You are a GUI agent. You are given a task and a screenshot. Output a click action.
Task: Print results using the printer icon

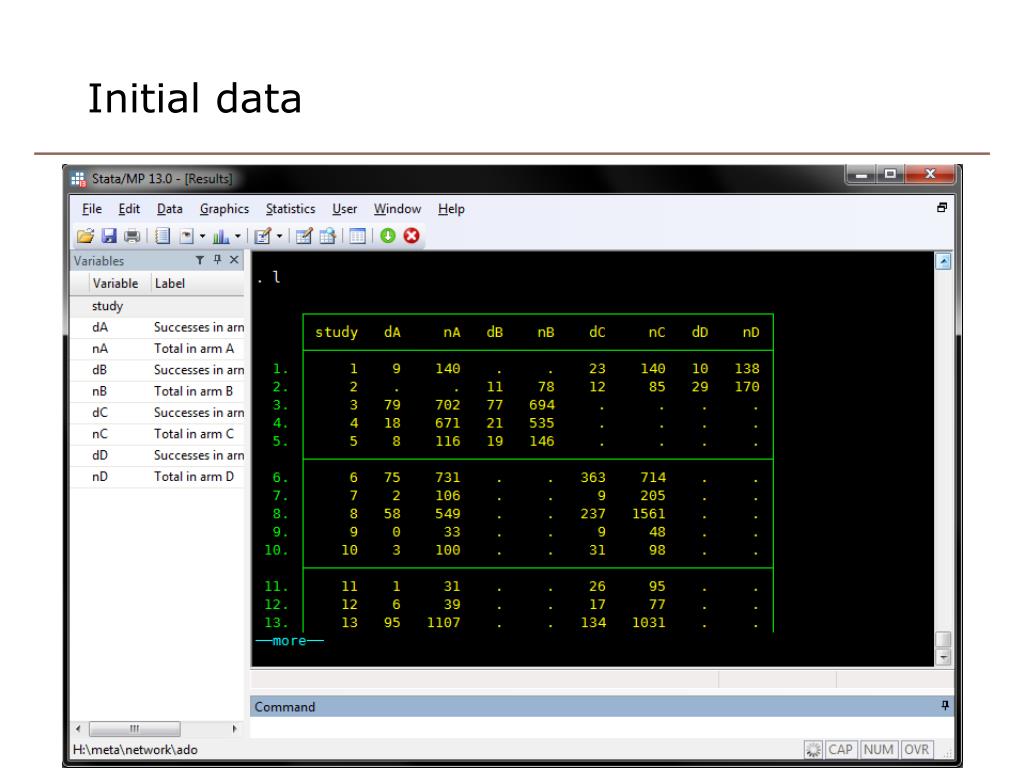[x=132, y=236]
